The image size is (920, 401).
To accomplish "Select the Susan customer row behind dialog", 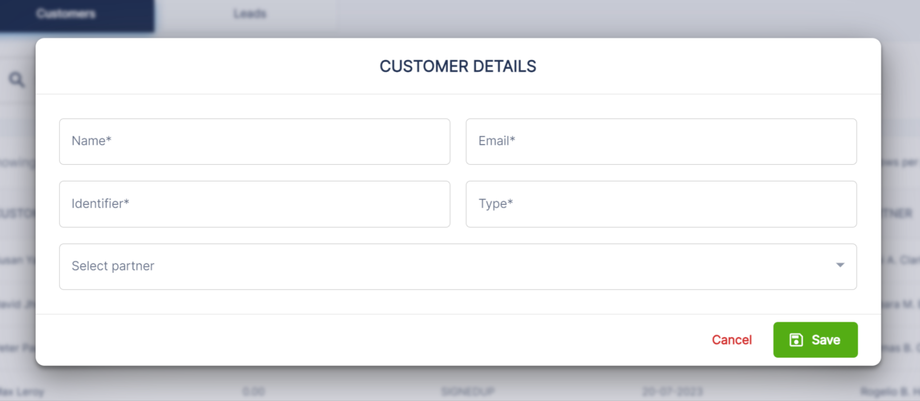I will 17,260.
